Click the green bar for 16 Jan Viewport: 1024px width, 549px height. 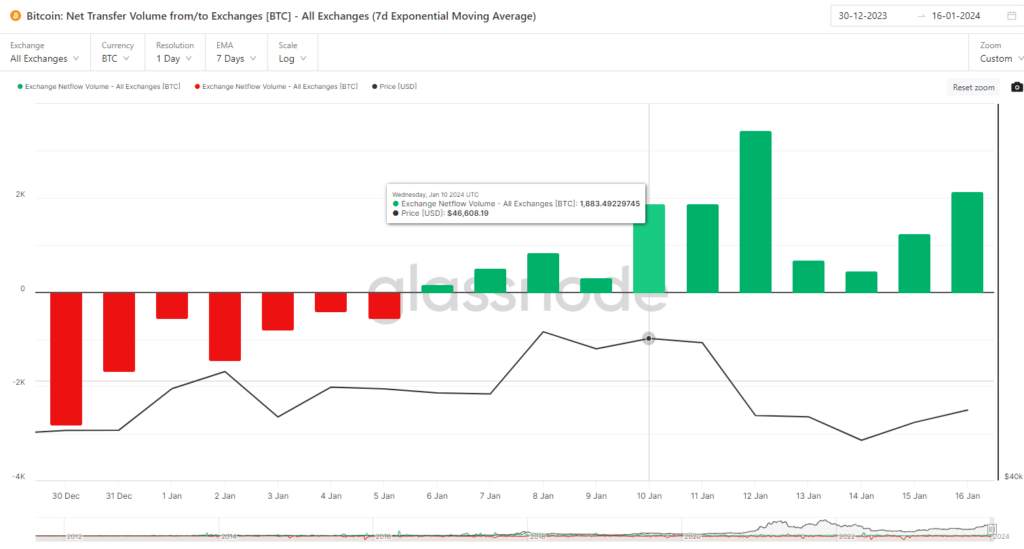click(967, 242)
